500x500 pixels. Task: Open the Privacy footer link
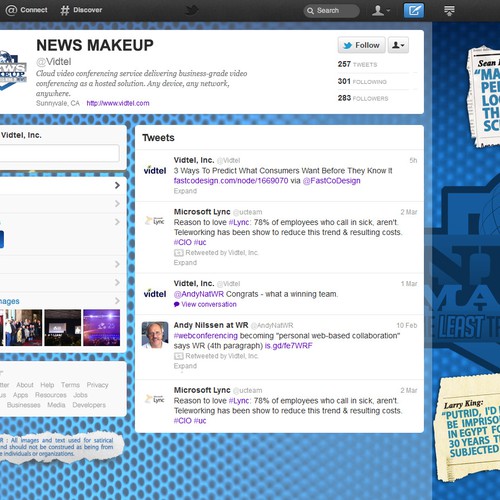pyautogui.click(x=98, y=385)
